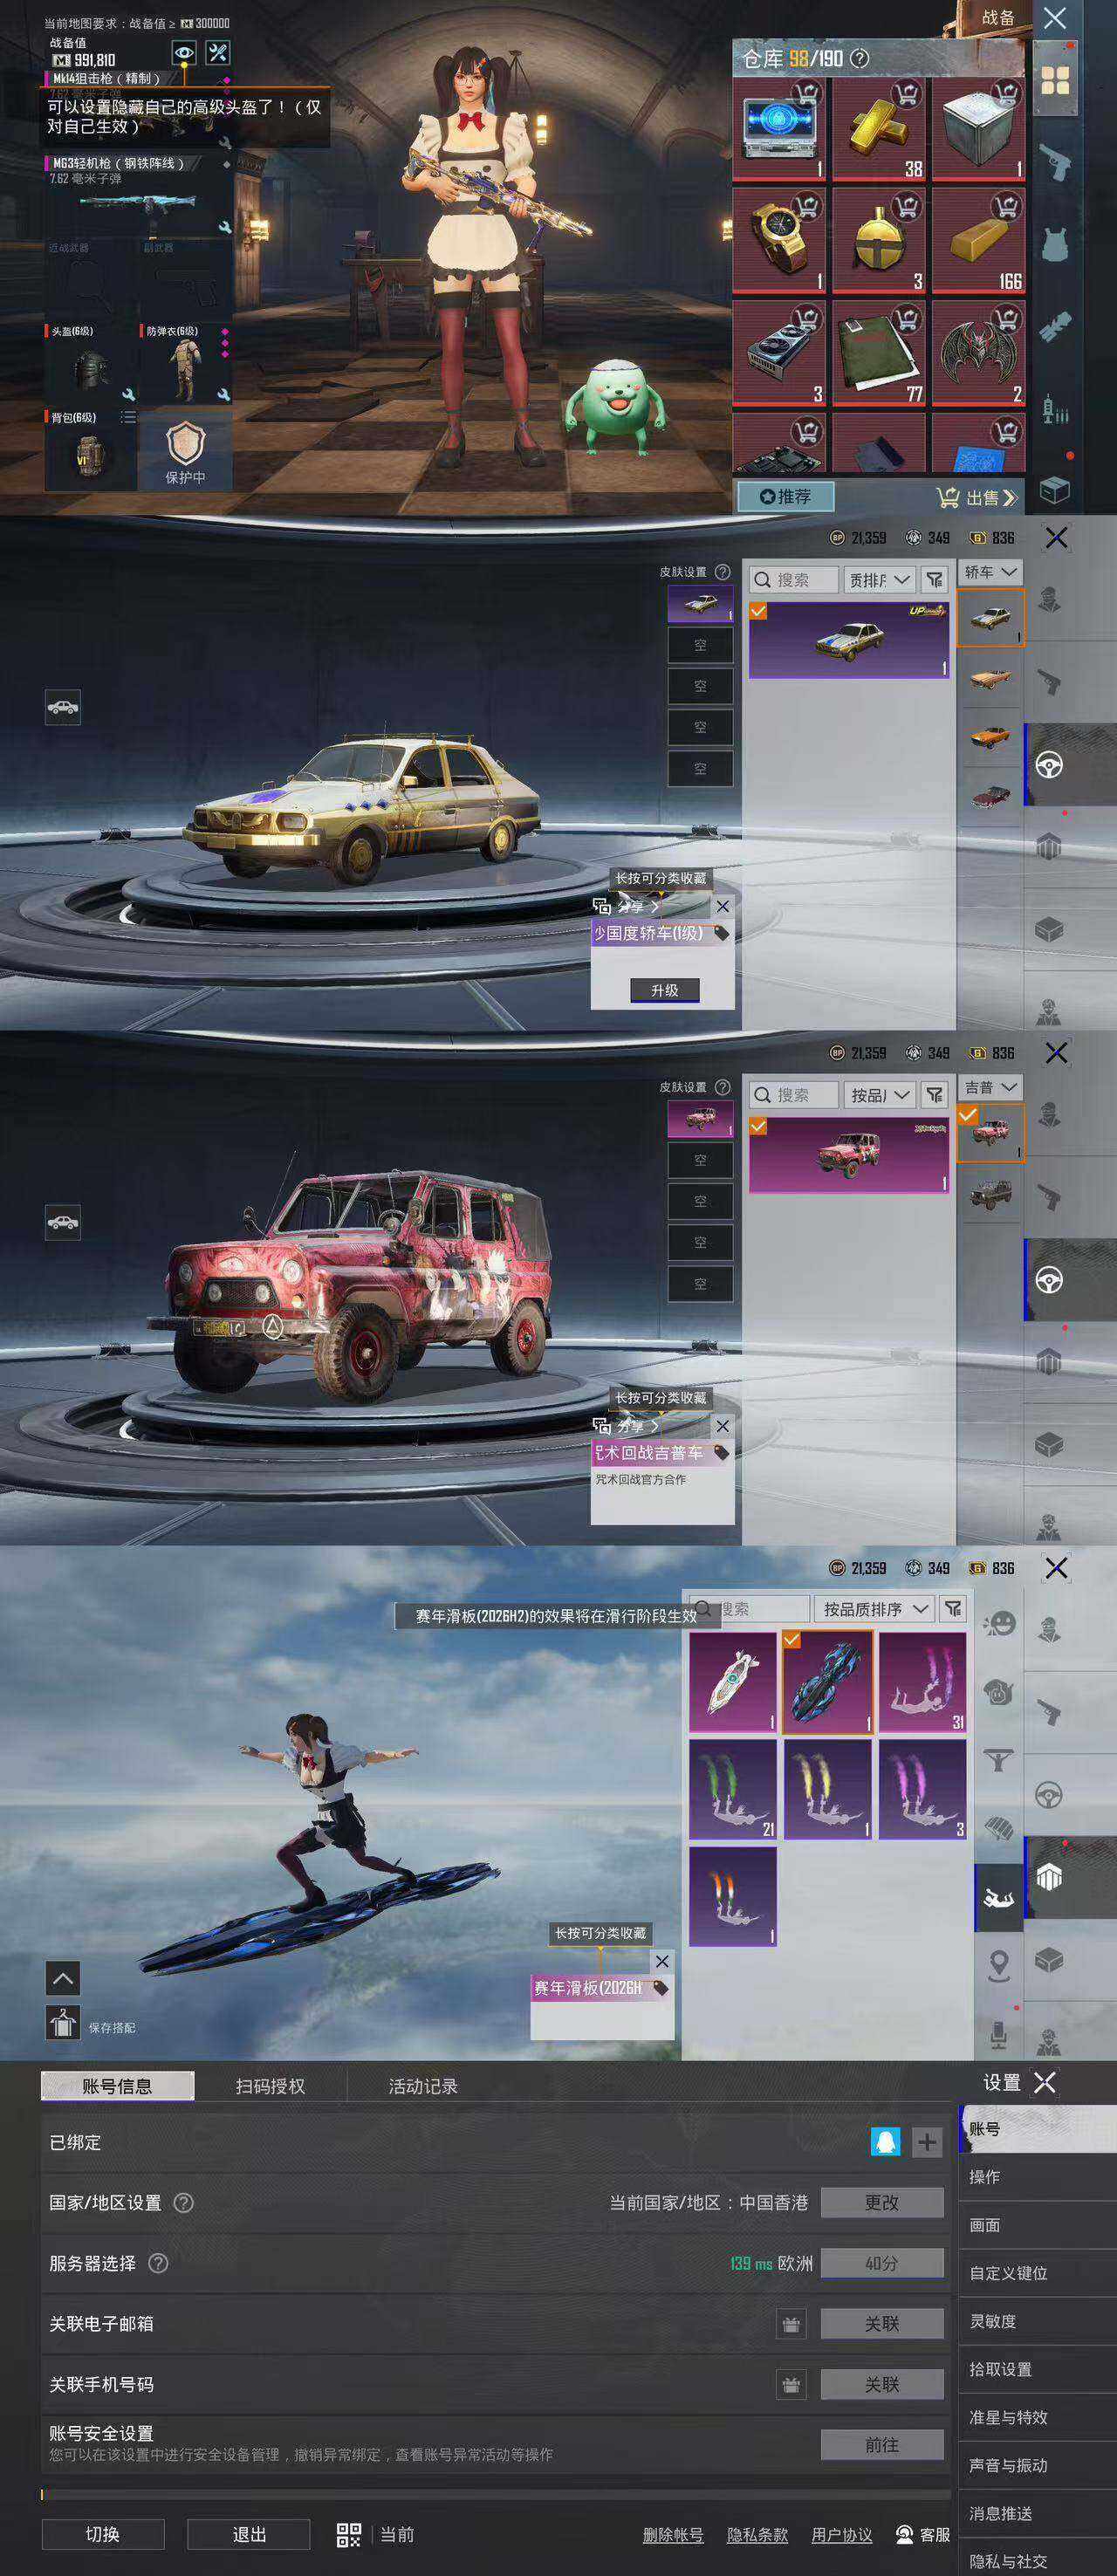The height and width of the screenshot is (2576, 1117).
Task: Click the QQ penguin binding icon
Action: pyautogui.click(x=886, y=2142)
